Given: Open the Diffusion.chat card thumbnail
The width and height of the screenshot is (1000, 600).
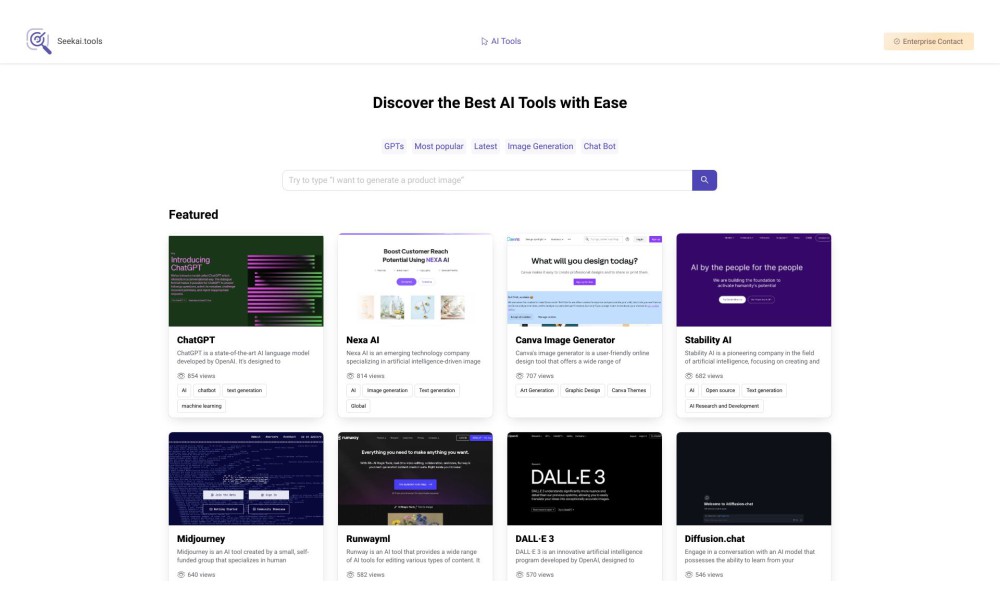Looking at the screenshot, I should pos(754,479).
